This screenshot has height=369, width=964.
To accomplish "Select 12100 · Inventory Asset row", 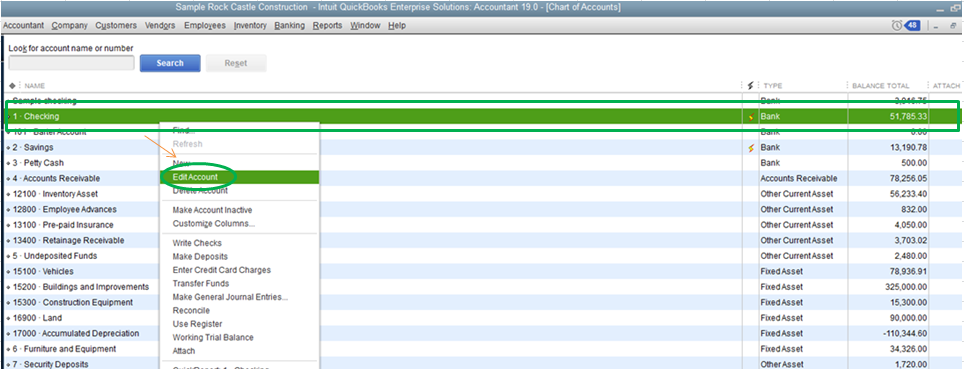I will point(482,194).
